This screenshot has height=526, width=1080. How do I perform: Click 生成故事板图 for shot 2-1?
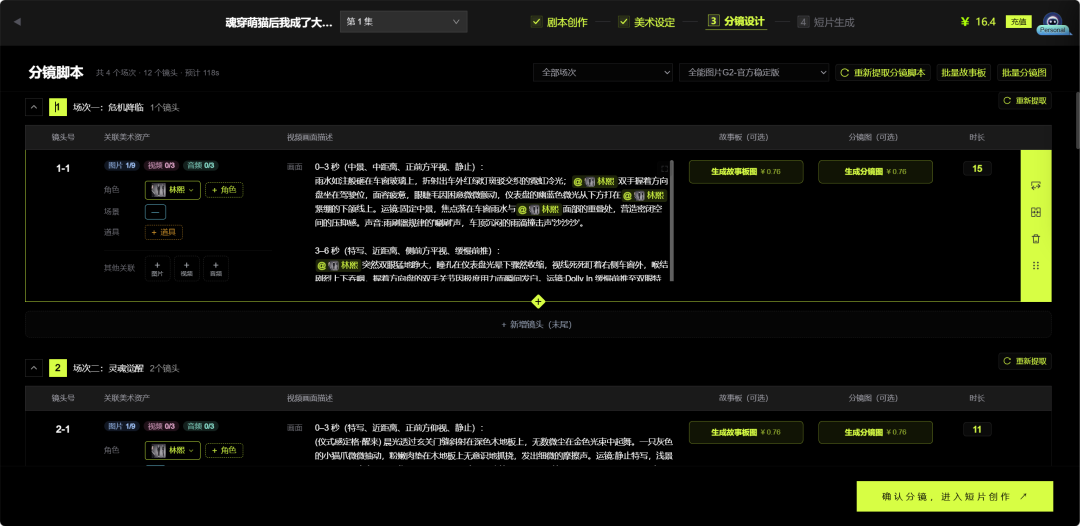click(746, 432)
